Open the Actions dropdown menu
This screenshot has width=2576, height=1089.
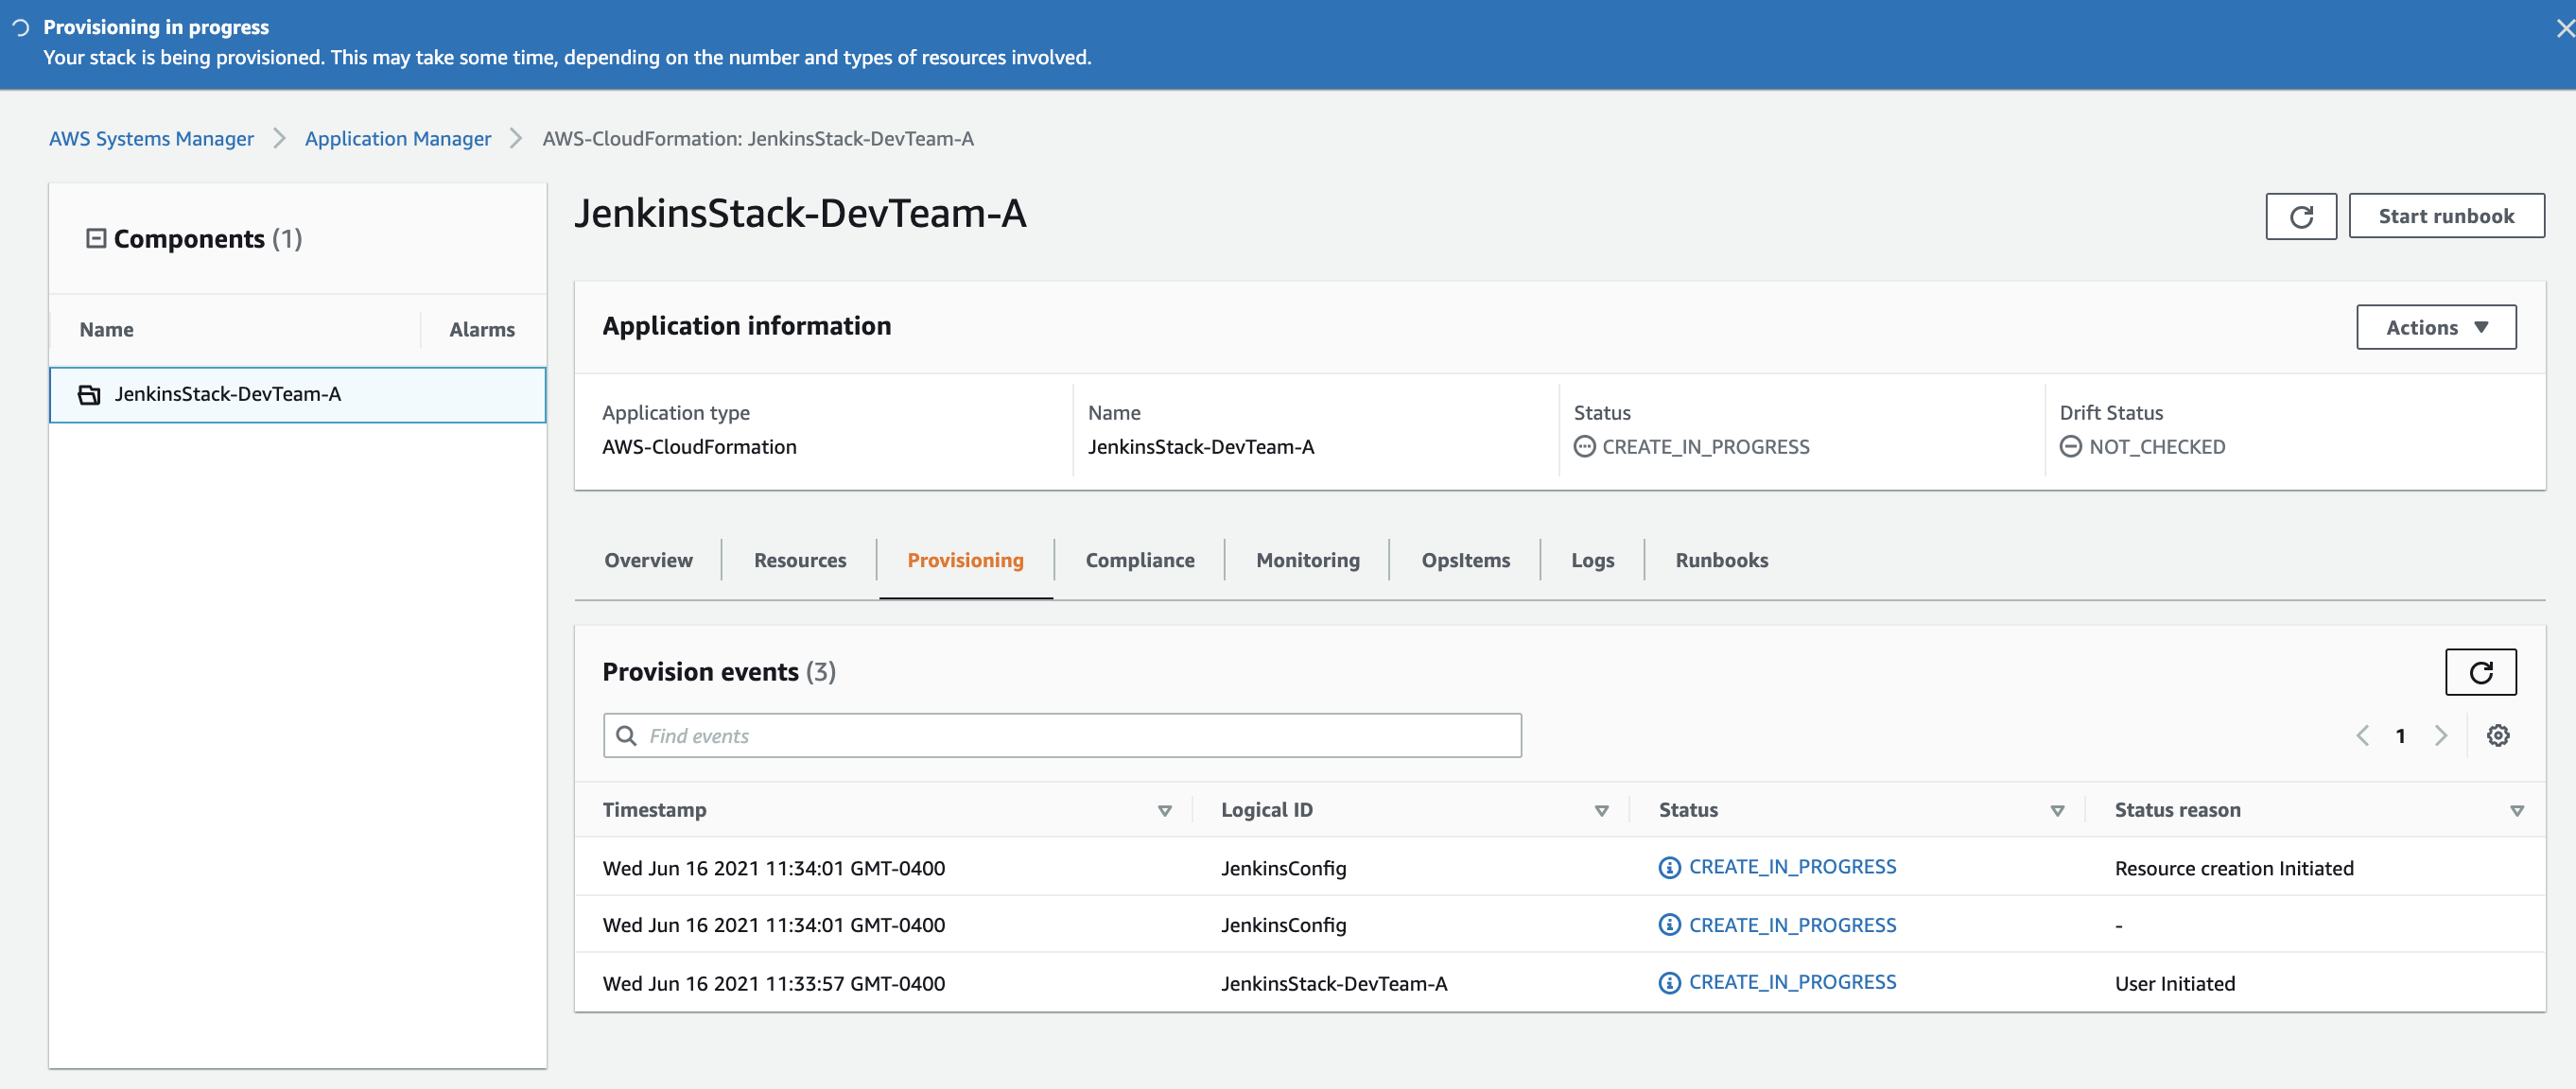2436,325
